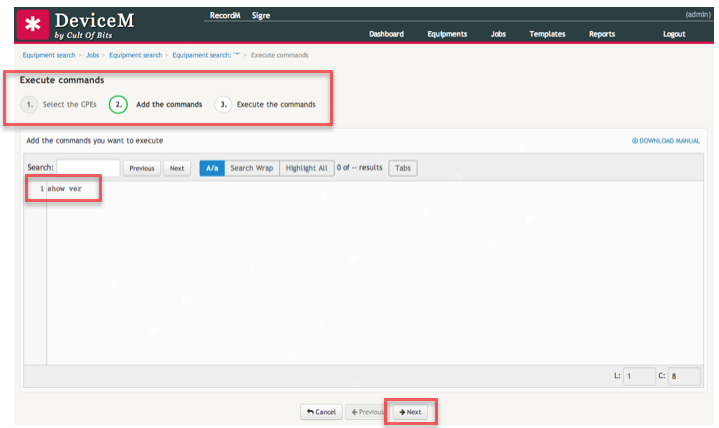719x428 pixels.
Task: Switch to the Sigre app tab
Action: (260, 16)
